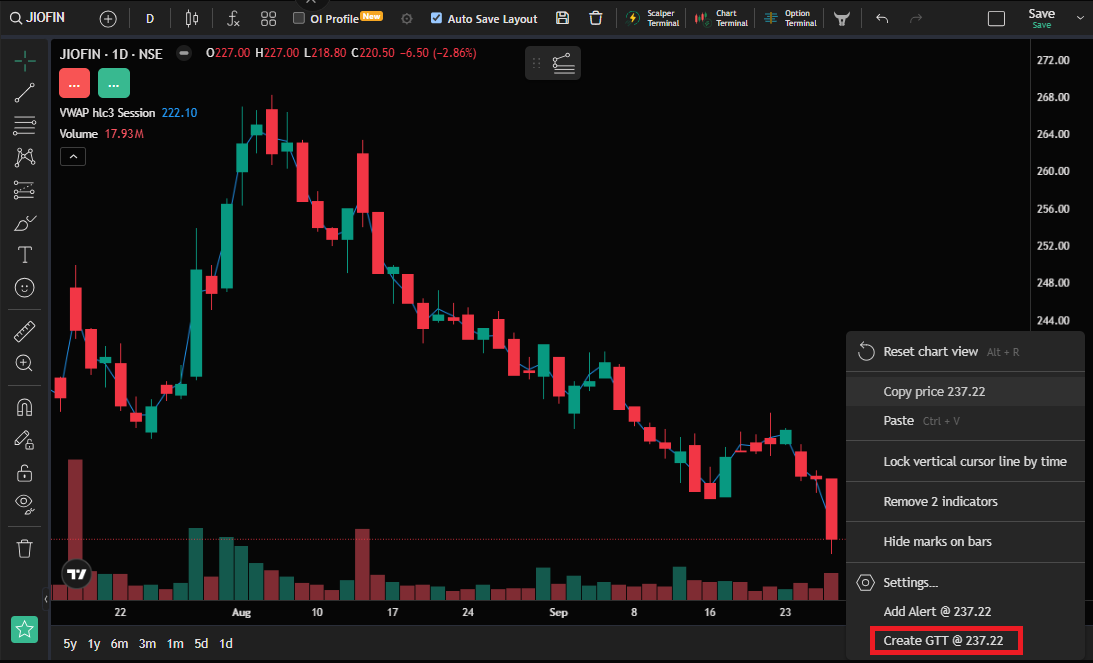Open the emoji icons tool

[25, 287]
